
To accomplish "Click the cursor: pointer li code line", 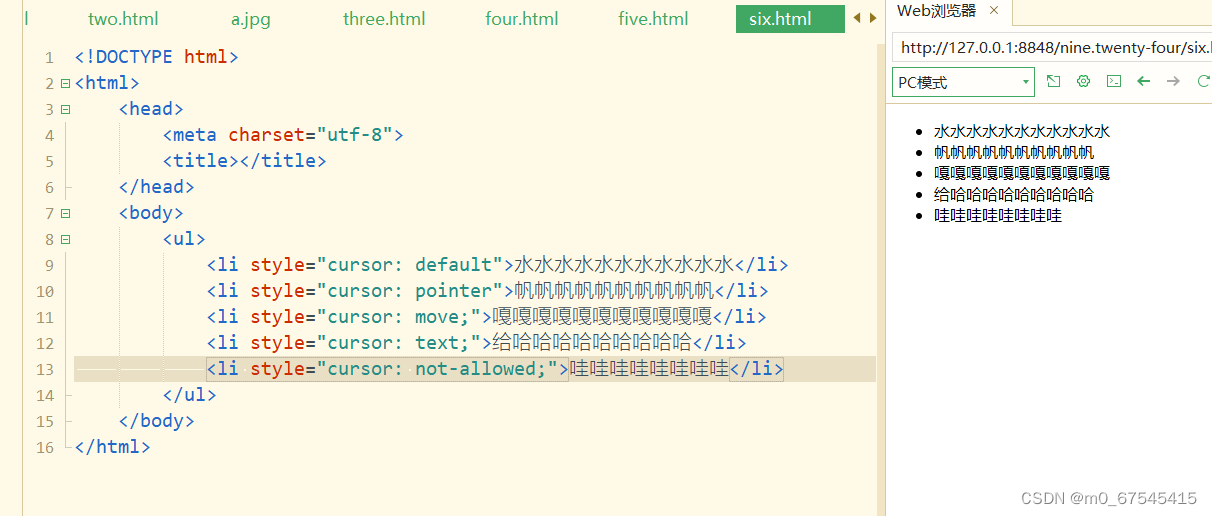I will (x=488, y=291).
